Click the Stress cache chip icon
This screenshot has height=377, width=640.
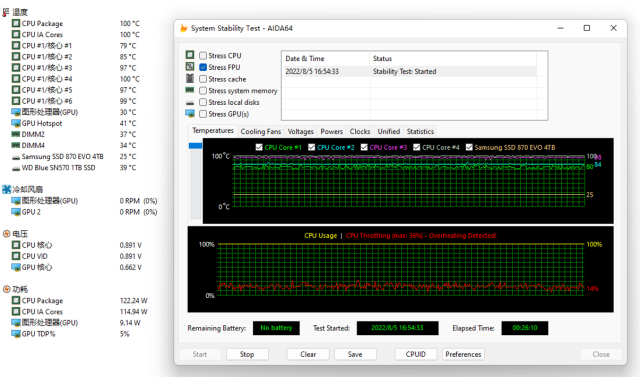coord(190,78)
